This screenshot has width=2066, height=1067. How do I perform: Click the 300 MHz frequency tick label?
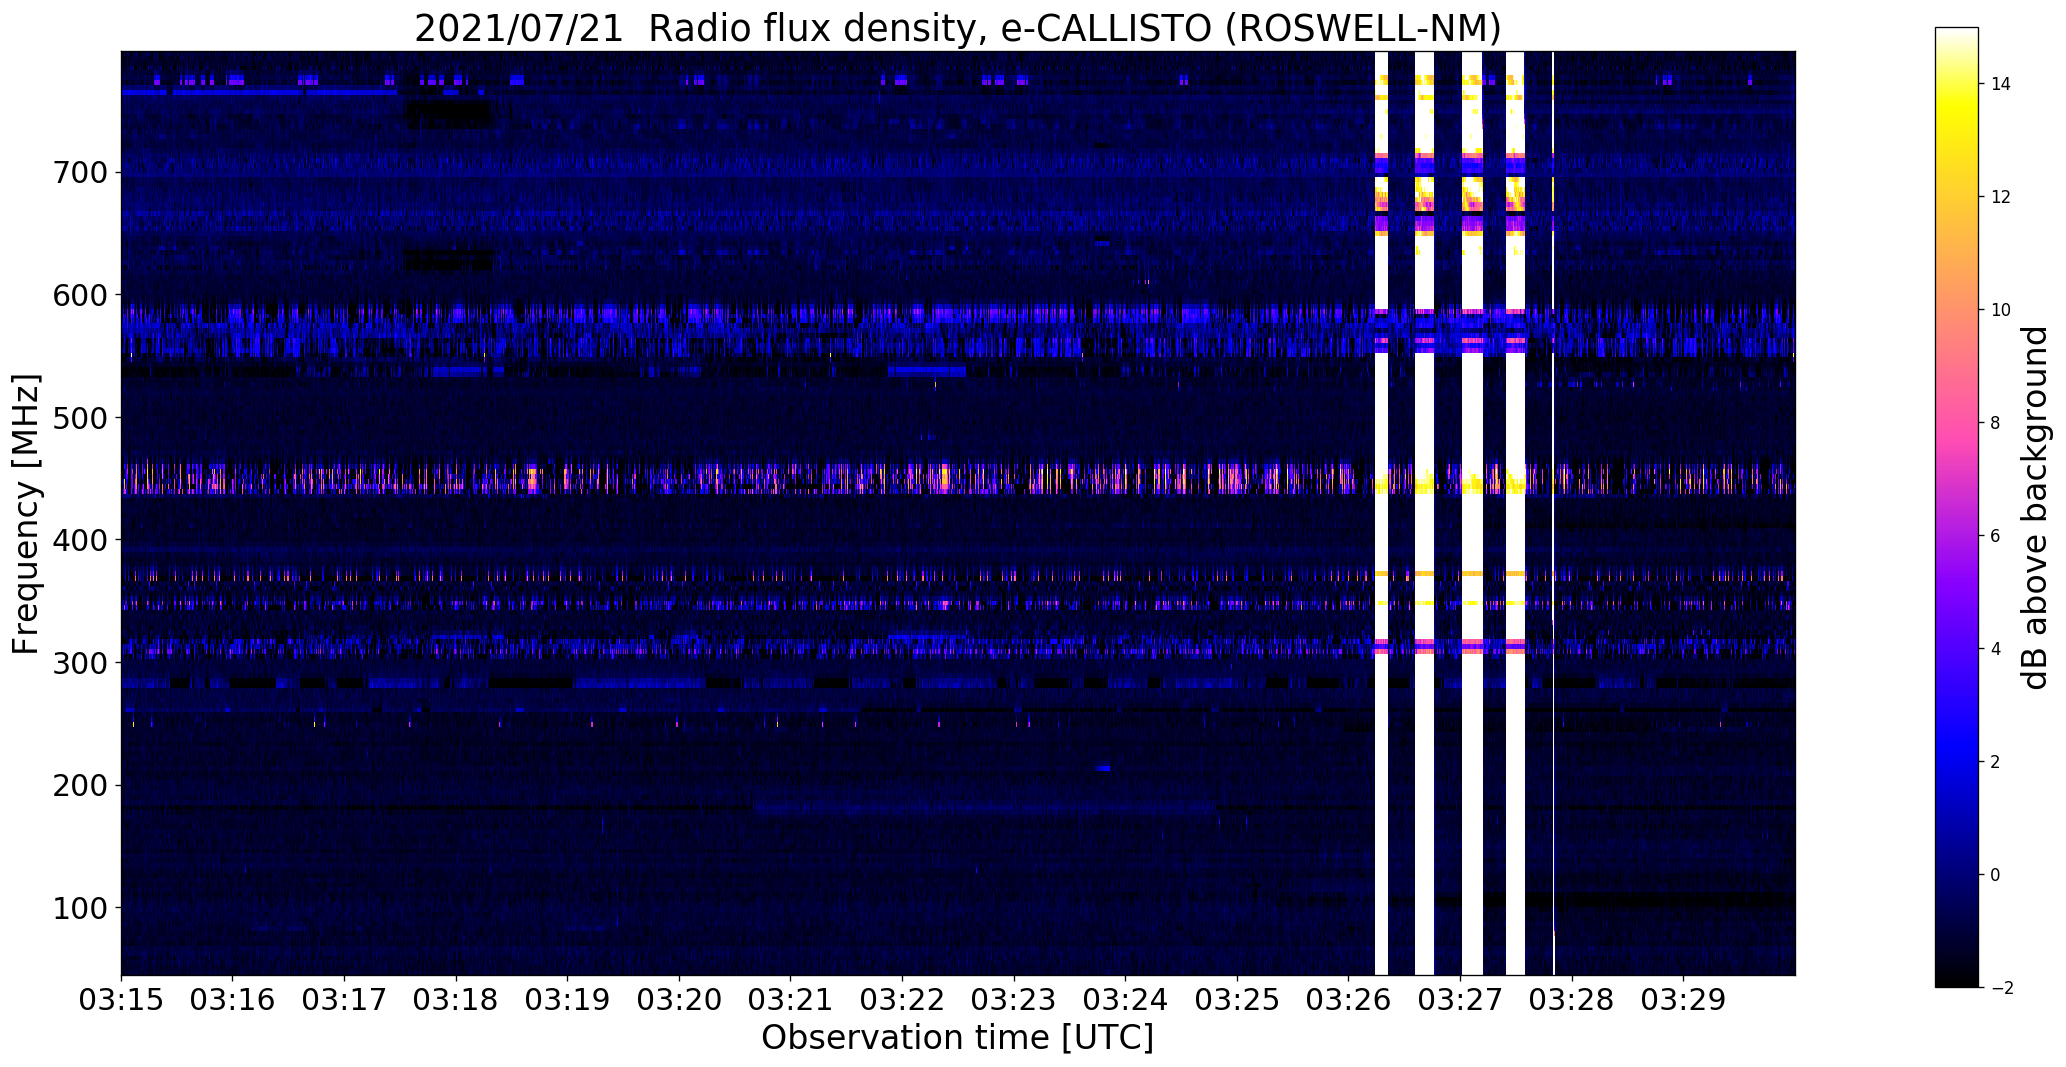pyautogui.click(x=78, y=663)
